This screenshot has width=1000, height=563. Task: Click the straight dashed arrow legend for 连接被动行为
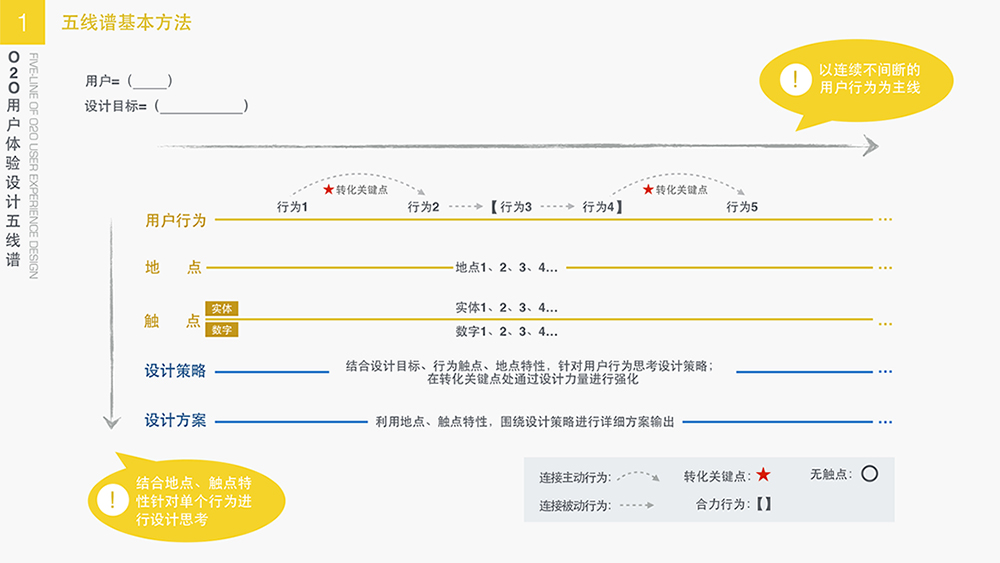pyautogui.click(x=637, y=505)
